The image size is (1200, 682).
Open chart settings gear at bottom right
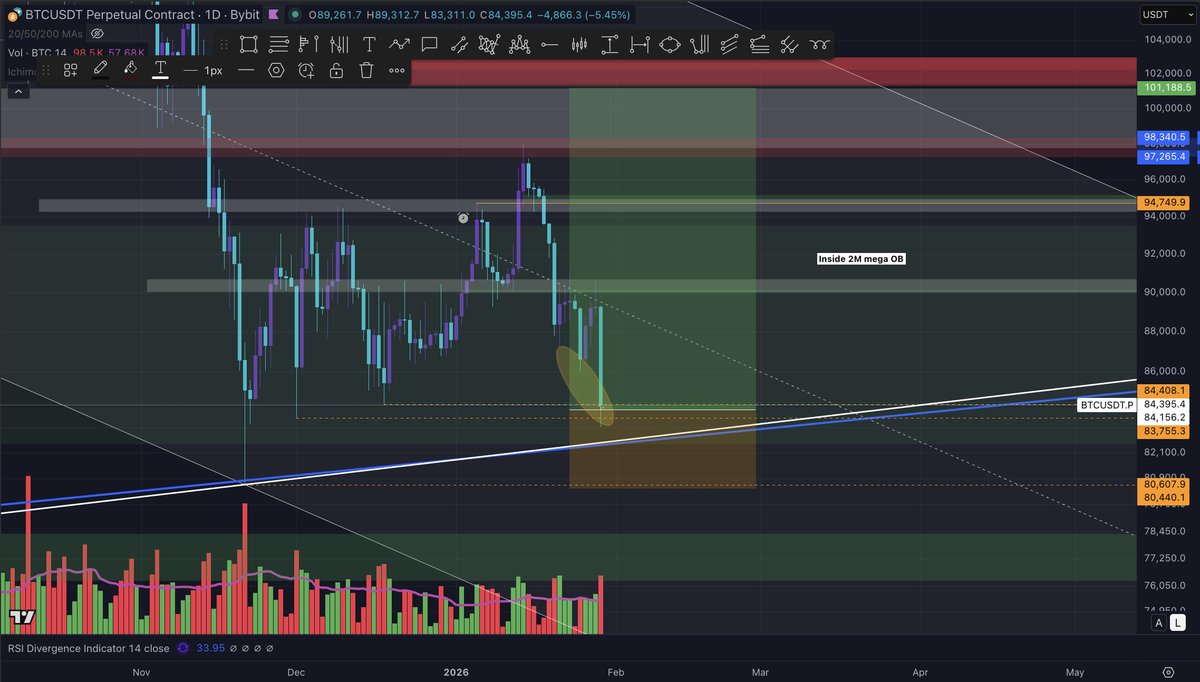(x=1168, y=671)
